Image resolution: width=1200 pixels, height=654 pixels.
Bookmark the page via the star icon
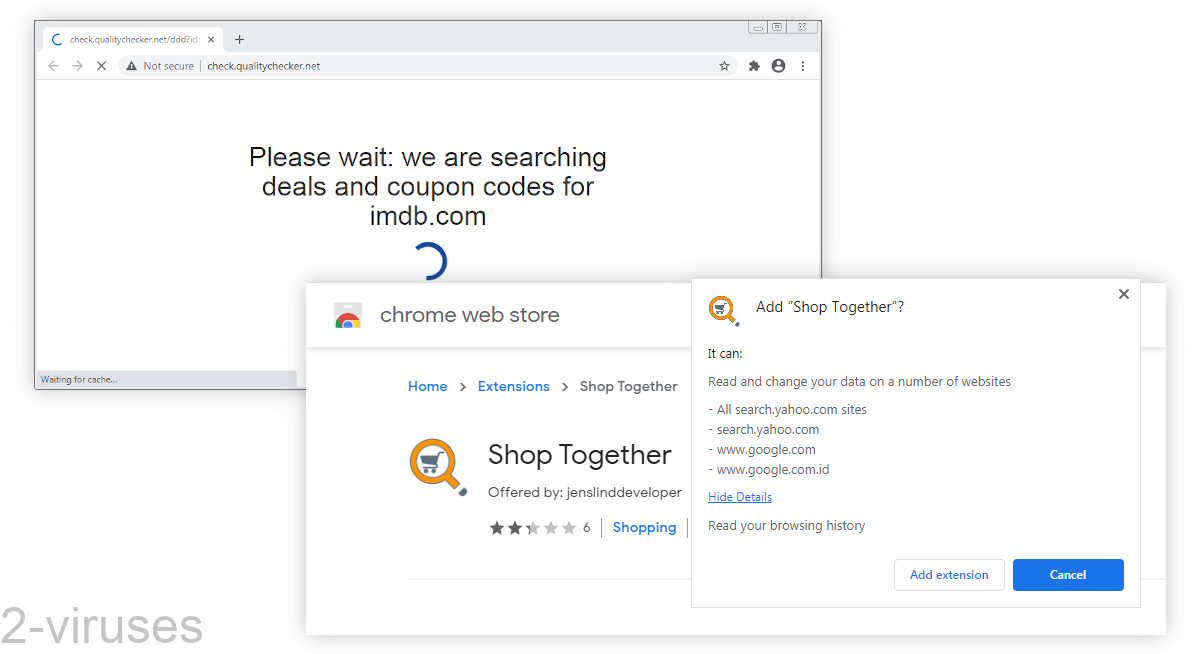[x=723, y=65]
